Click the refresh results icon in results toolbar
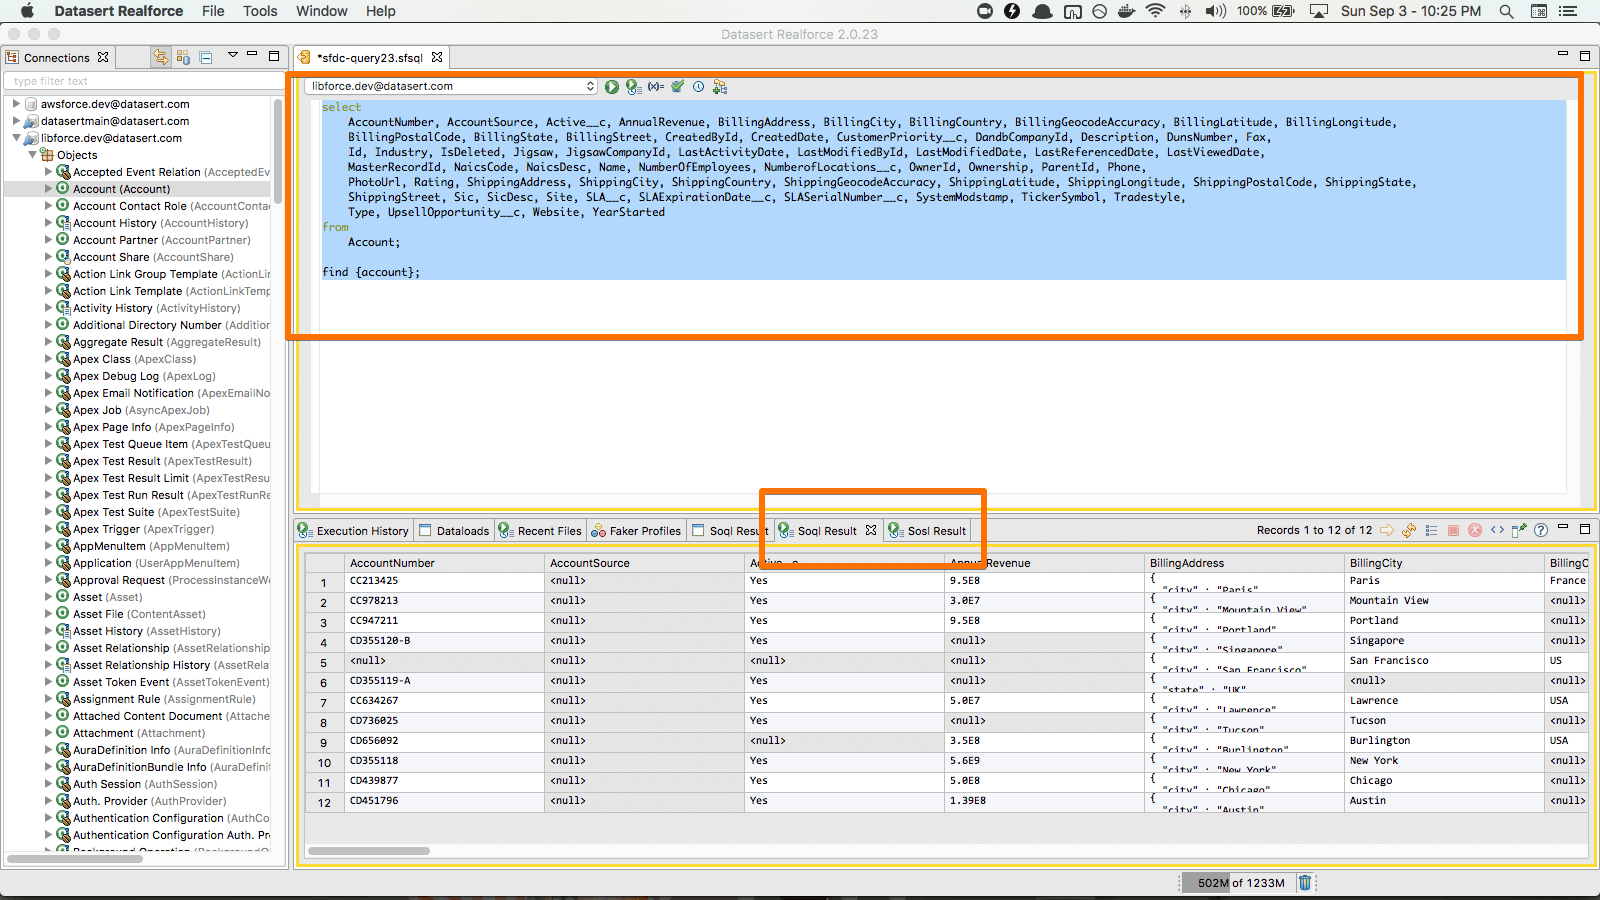The image size is (1600, 900). 1409,530
